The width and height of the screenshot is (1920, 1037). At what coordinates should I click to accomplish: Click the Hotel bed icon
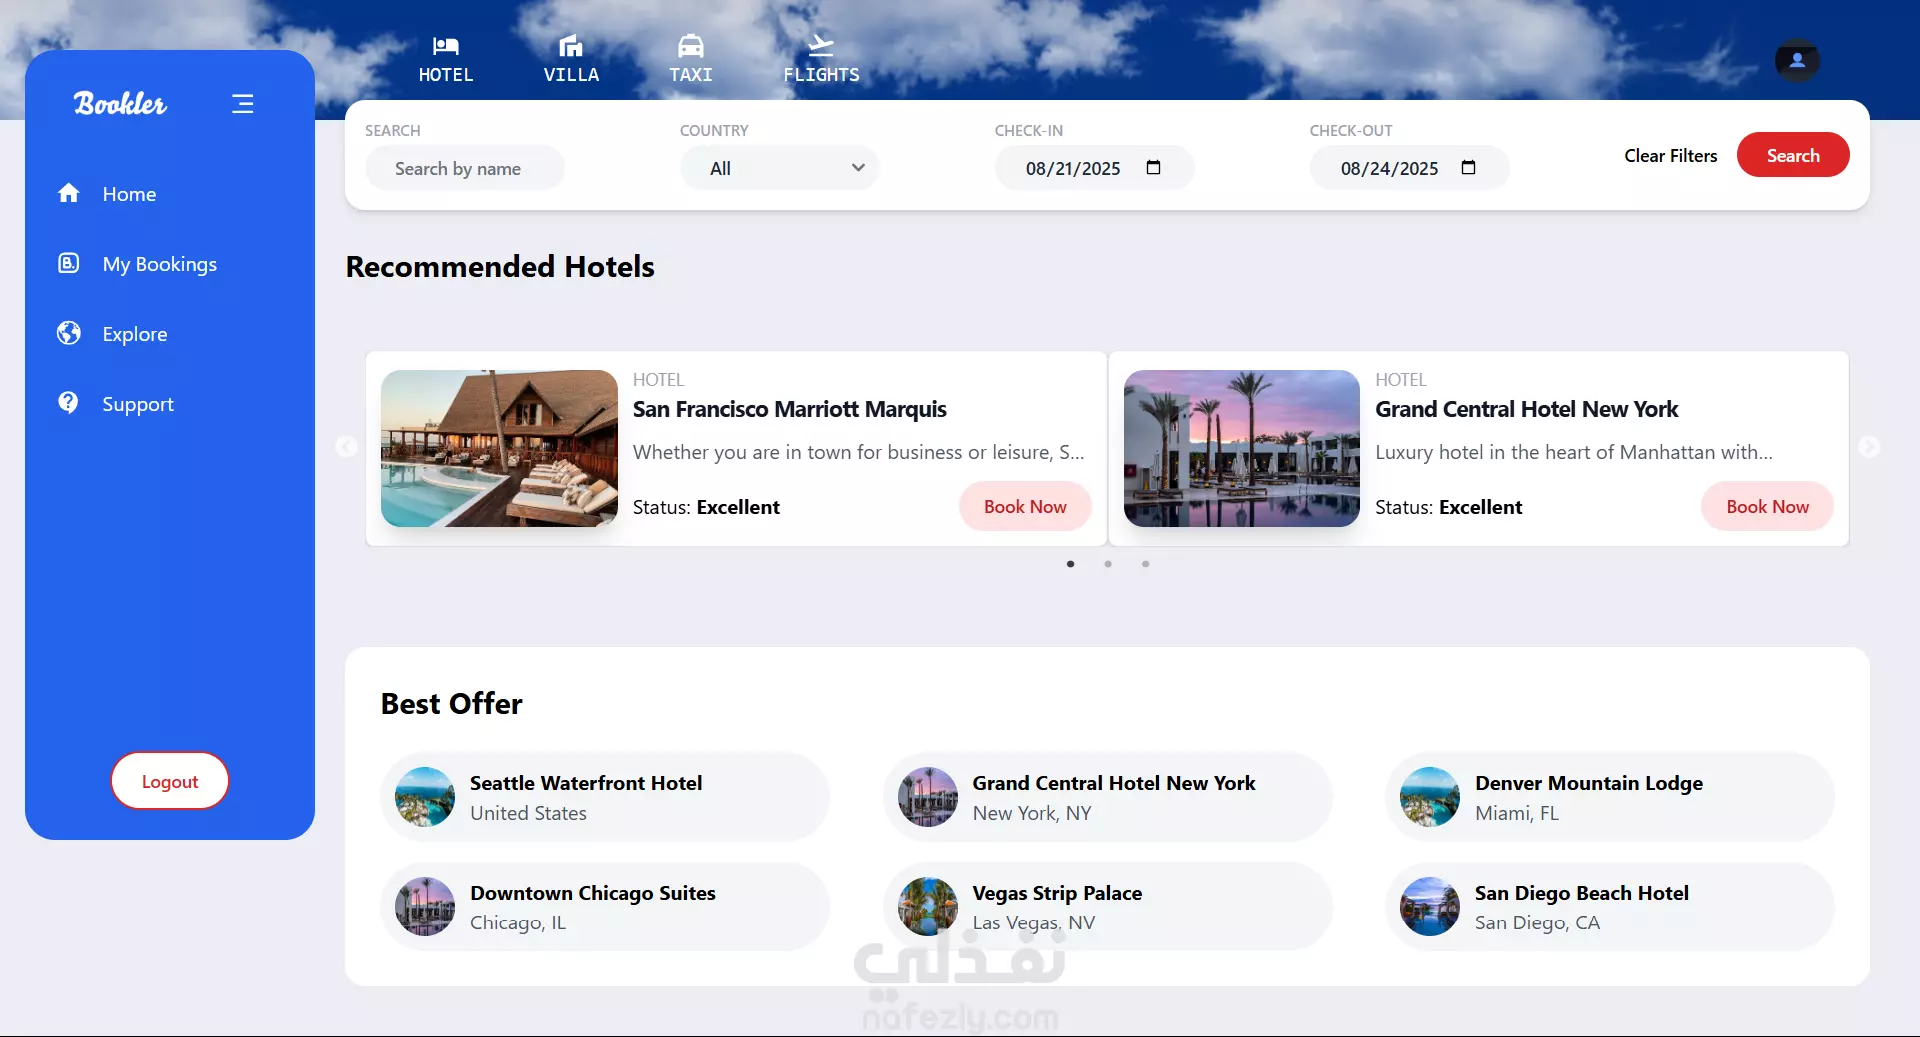pyautogui.click(x=445, y=45)
